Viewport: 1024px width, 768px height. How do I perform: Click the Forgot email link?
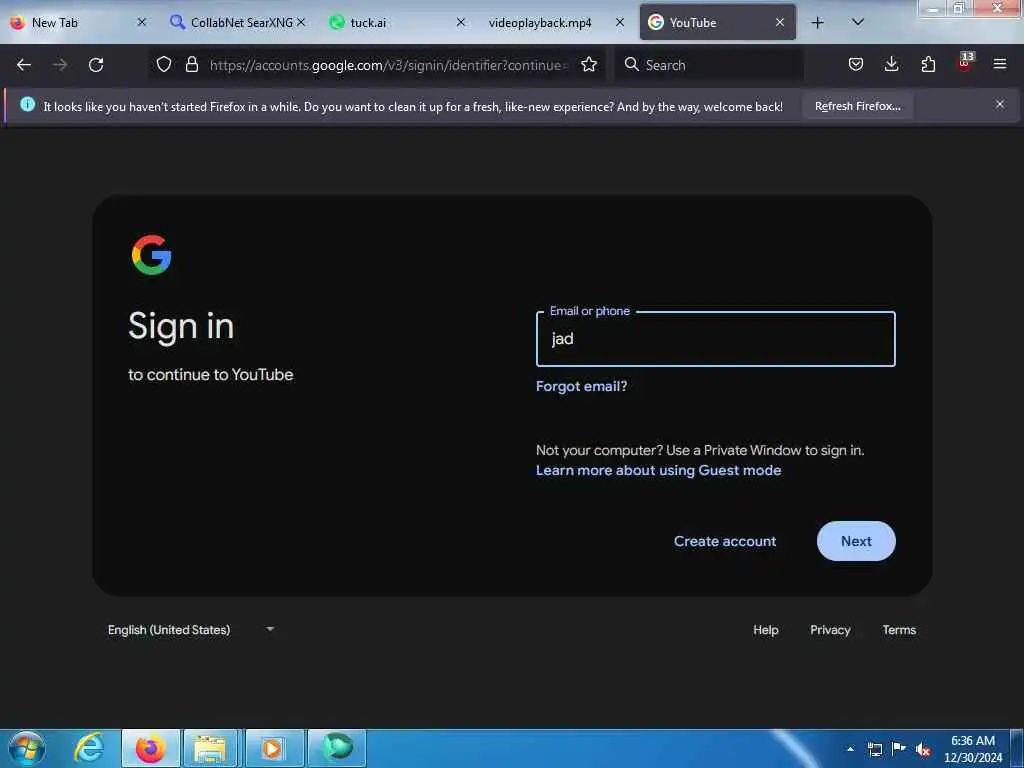(x=581, y=386)
